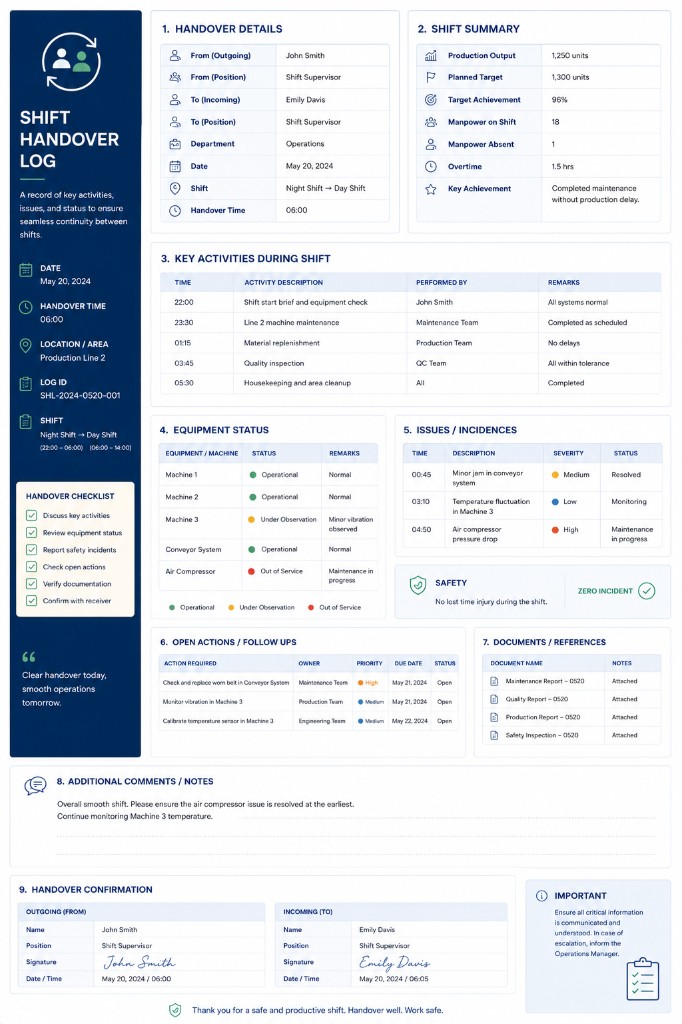Click the blue Low severity dot in Issues table

tap(555, 502)
